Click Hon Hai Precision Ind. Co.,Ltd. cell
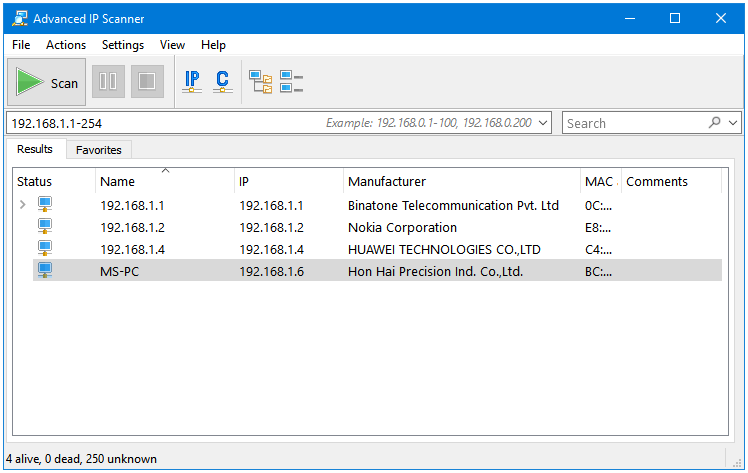748x473 pixels. [436, 271]
